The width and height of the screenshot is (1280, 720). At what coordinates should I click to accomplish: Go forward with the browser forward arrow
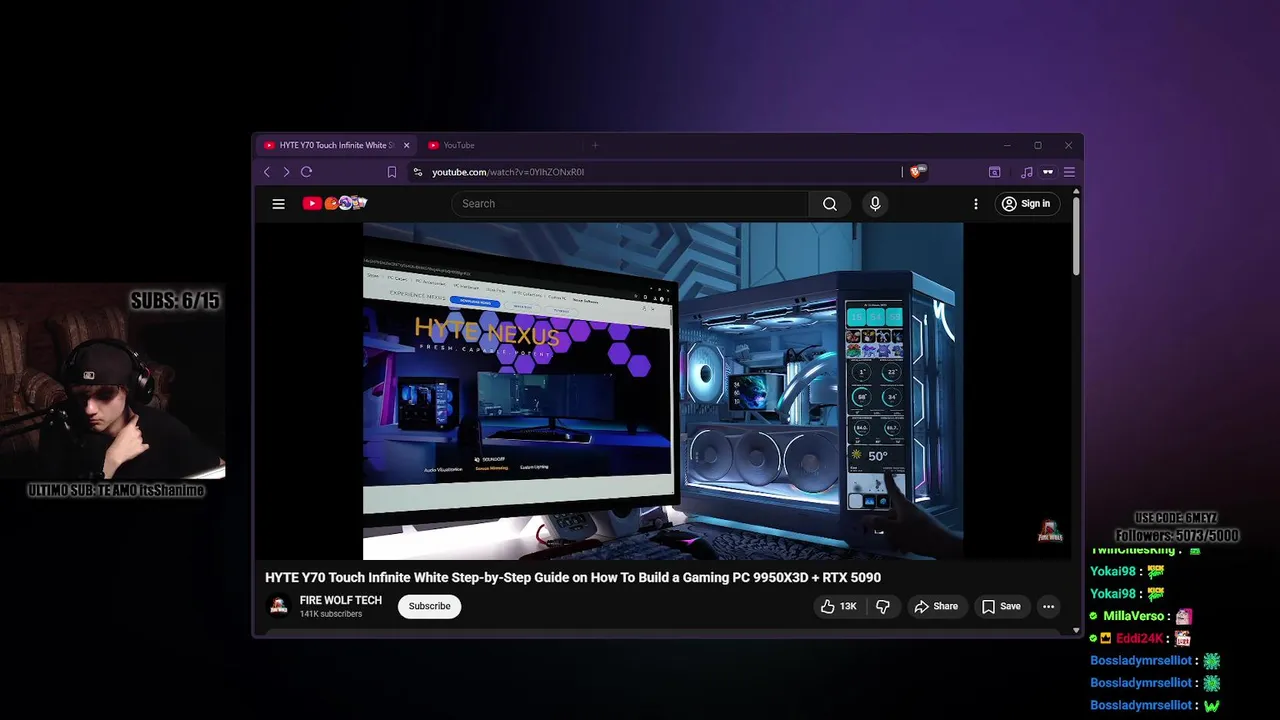[286, 172]
